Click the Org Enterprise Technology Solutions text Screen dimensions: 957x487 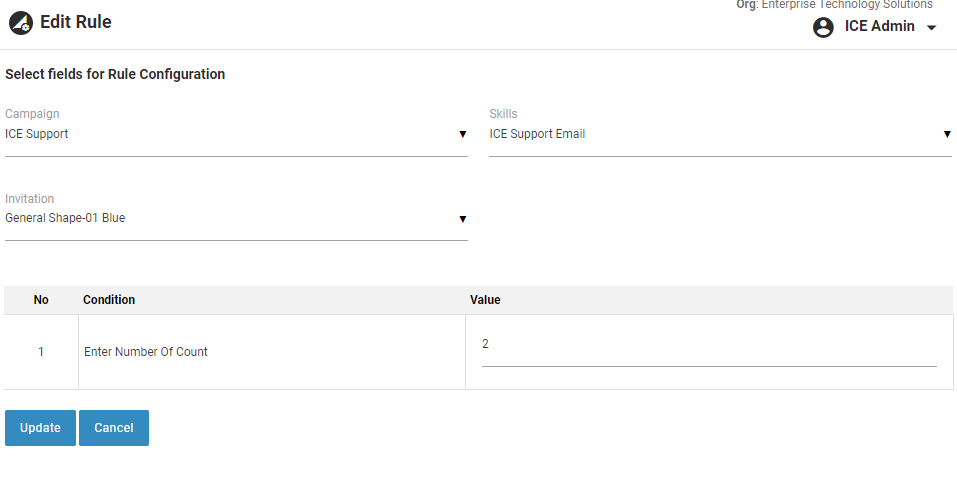pyautogui.click(x=834, y=5)
